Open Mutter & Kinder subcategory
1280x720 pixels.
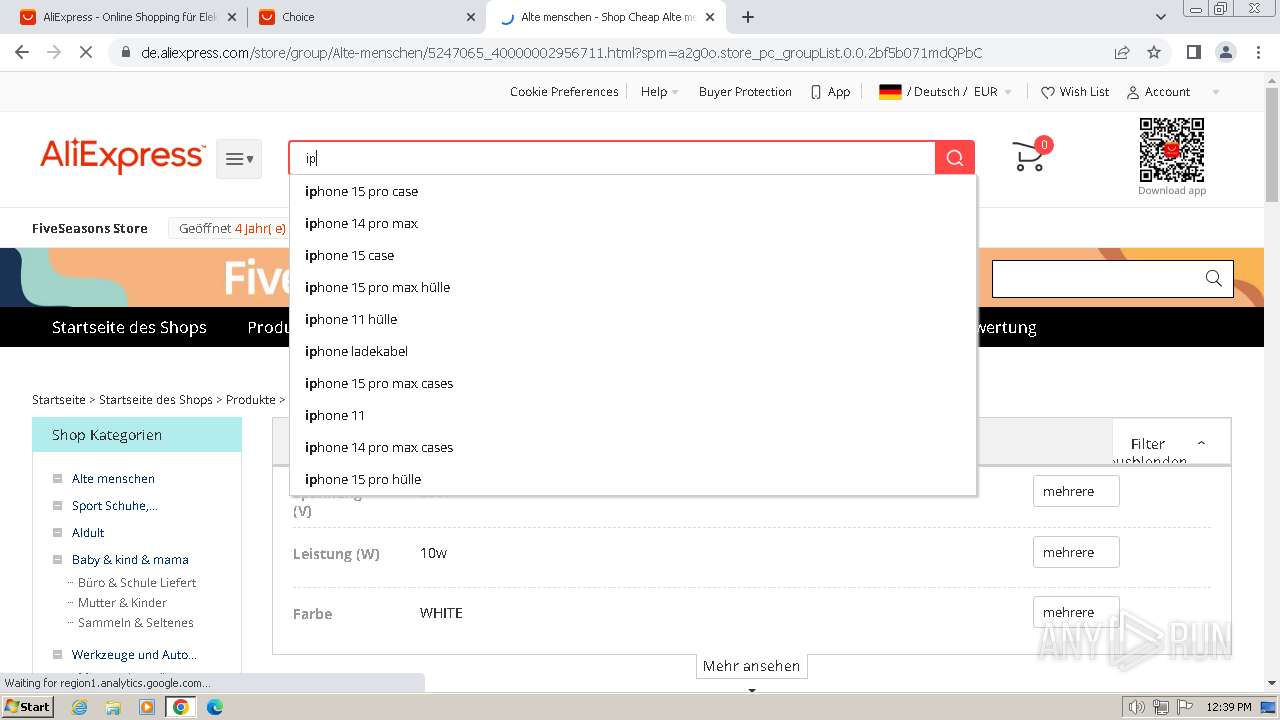click(x=122, y=602)
